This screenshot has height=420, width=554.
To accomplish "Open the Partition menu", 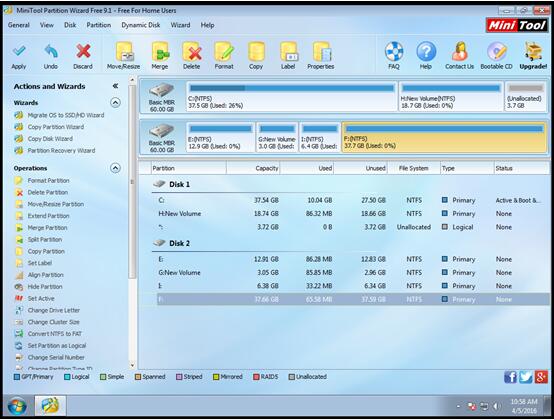I will tap(99, 25).
